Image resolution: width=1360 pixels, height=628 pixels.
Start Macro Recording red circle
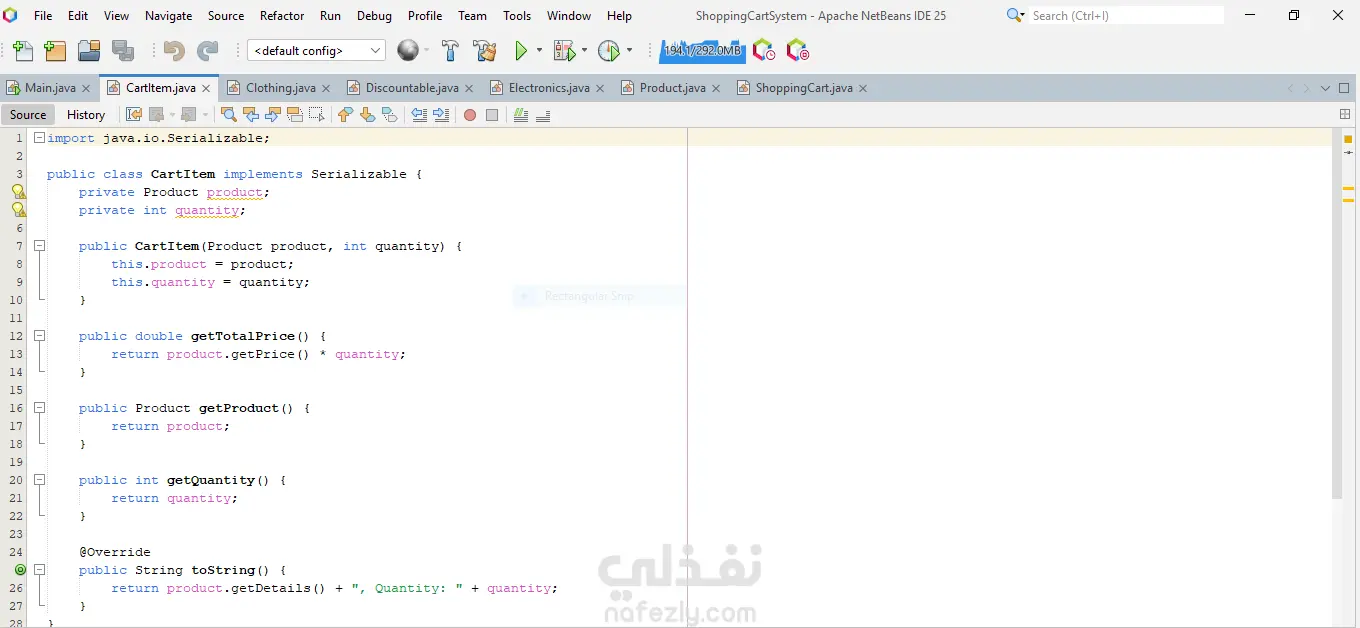[470, 115]
